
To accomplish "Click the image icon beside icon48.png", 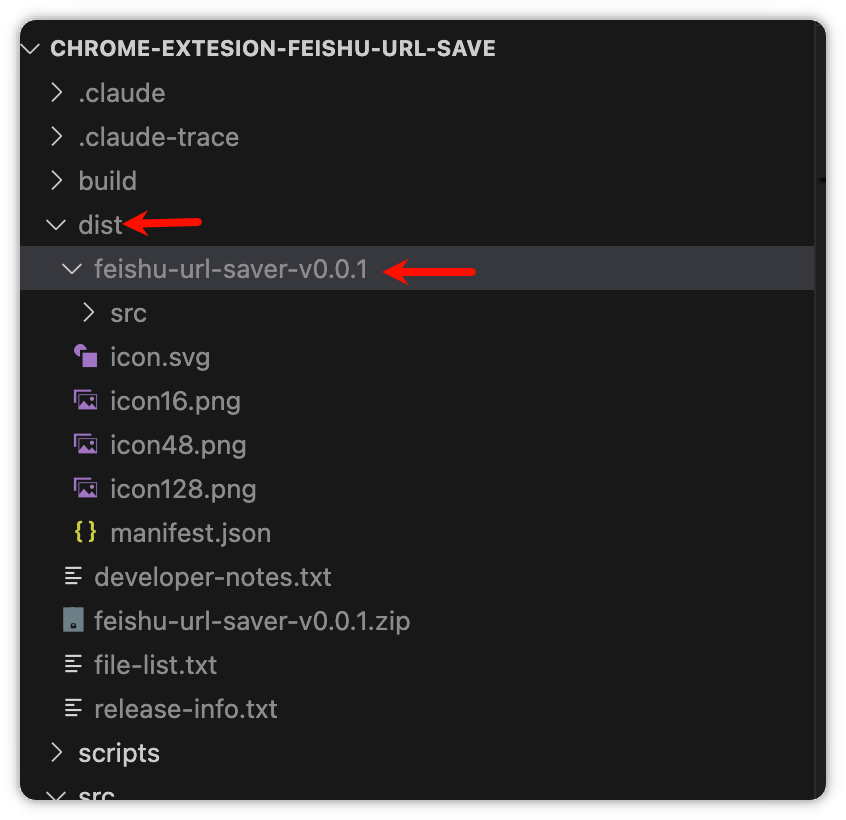I will 86,445.
